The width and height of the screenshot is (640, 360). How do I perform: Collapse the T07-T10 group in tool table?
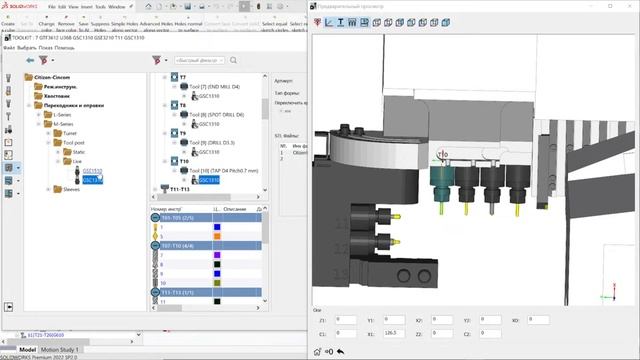(x=155, y=246)
